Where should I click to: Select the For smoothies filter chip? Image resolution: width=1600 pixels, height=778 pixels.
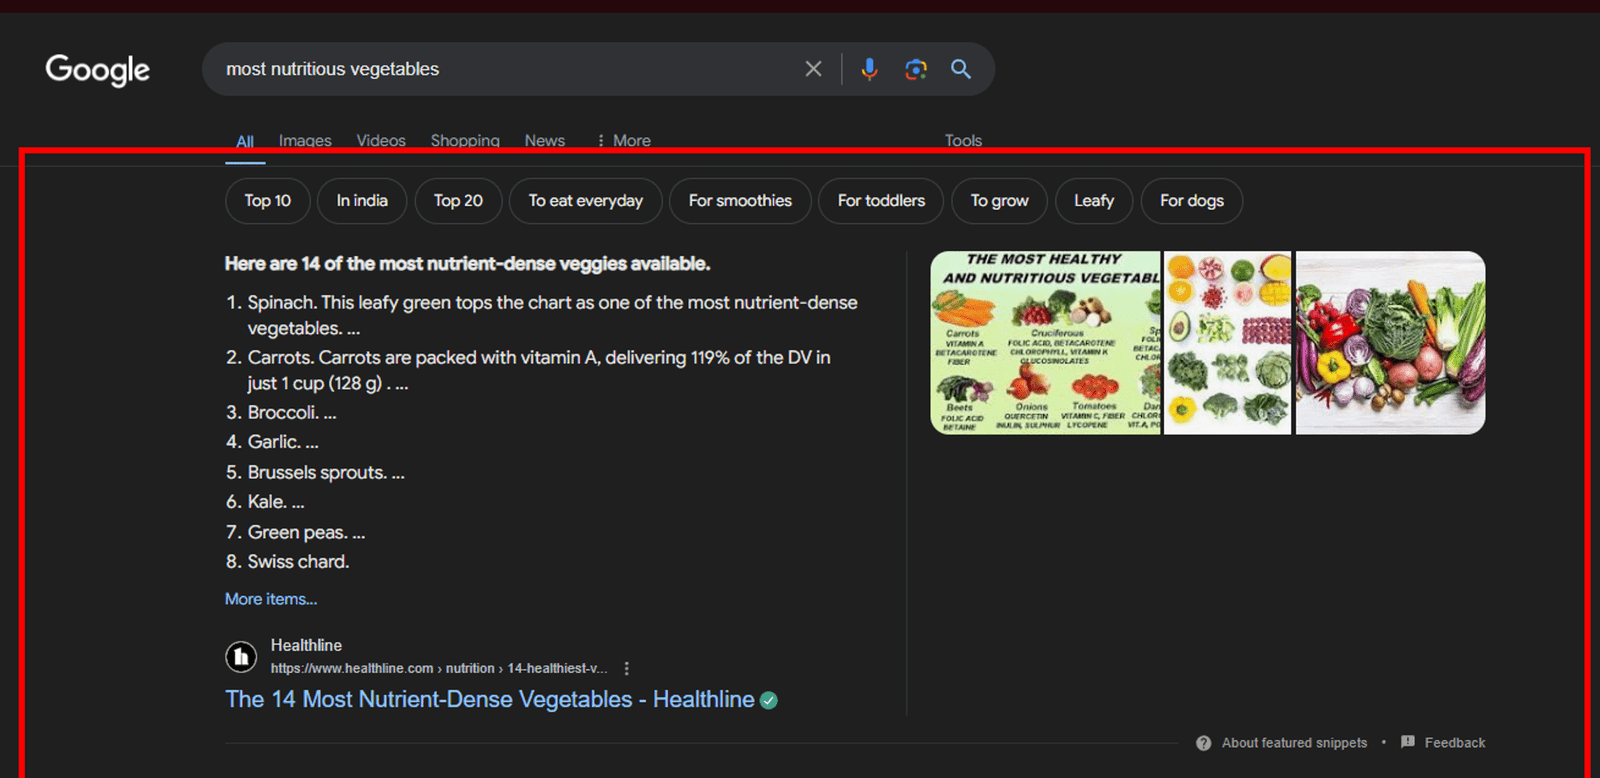[x=740, y=201]
